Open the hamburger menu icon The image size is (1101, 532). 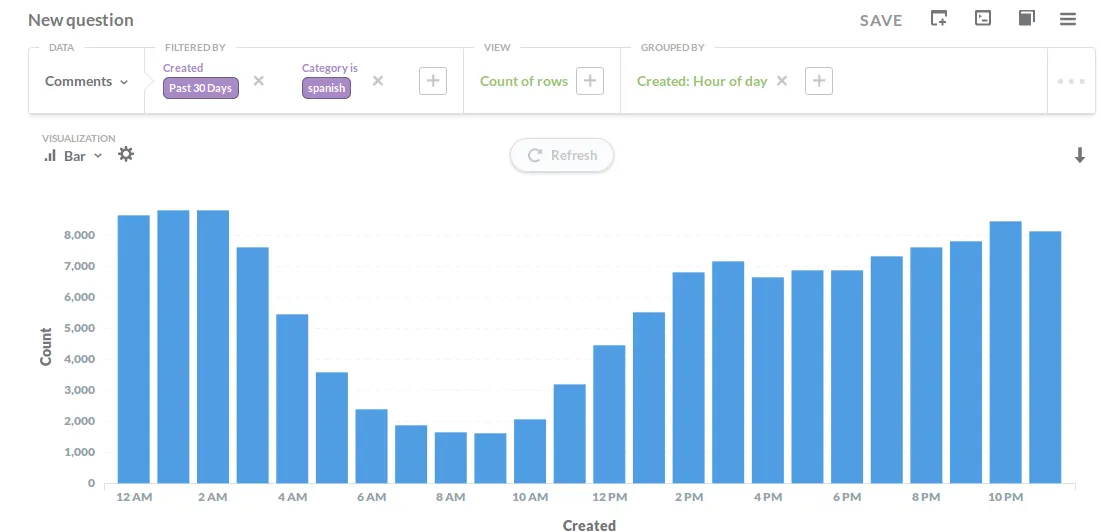pyautogui.click(x=1068, y=19)
